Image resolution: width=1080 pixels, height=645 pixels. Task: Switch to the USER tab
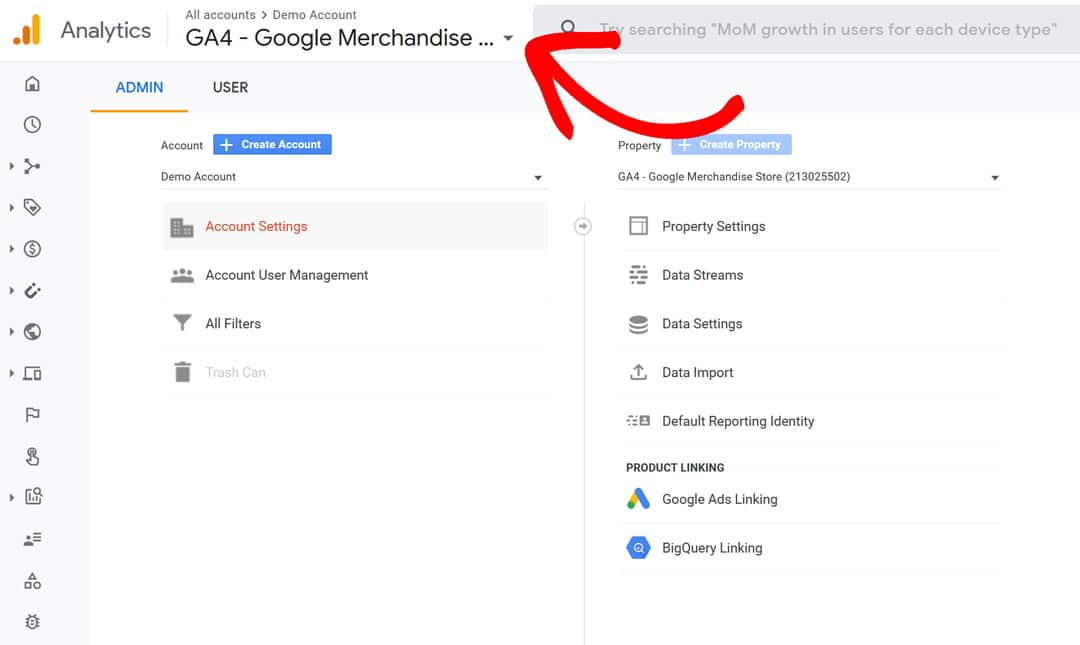pyautogui.click(x=230, y=87)
